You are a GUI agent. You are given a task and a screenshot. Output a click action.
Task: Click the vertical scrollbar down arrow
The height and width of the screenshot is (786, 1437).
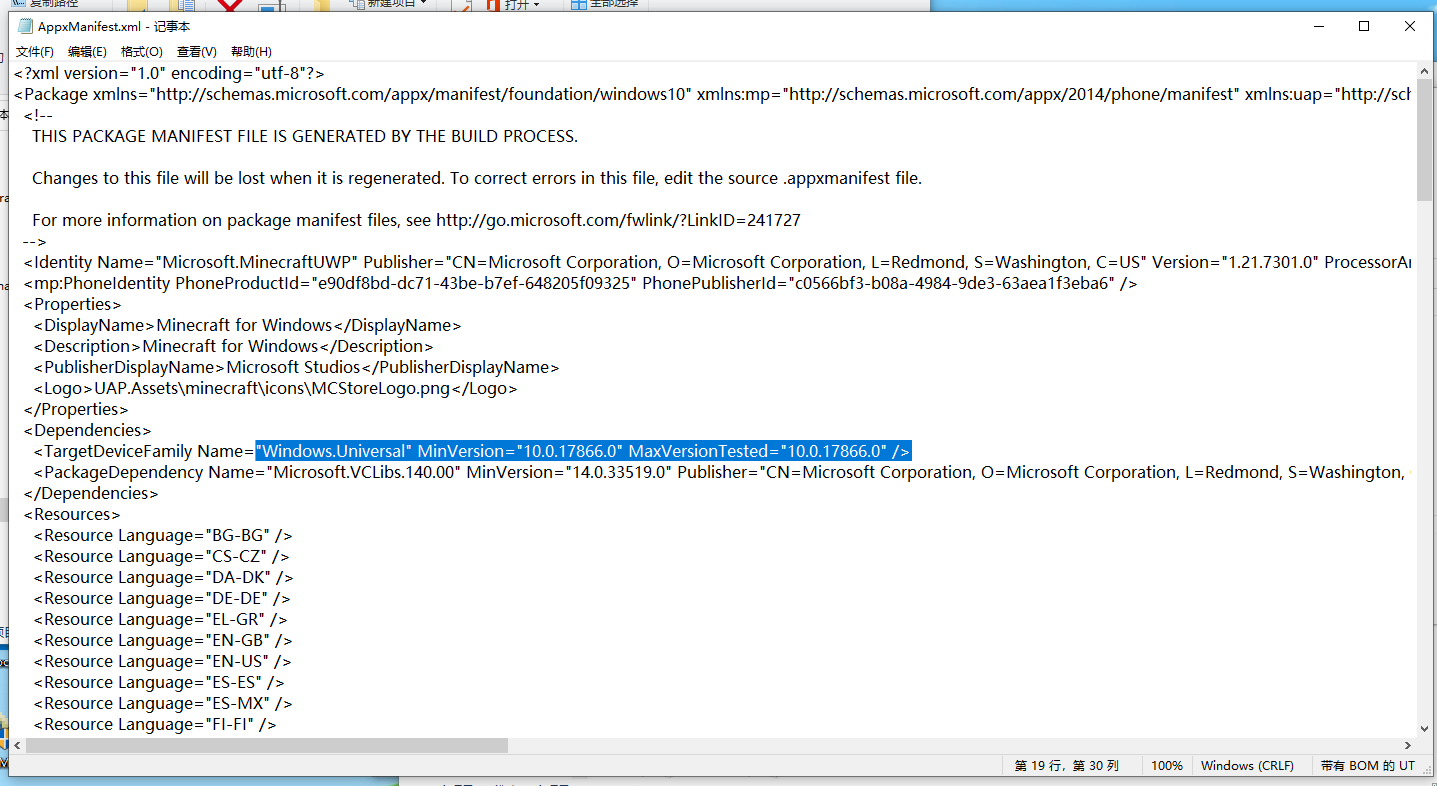(1424, 729)
